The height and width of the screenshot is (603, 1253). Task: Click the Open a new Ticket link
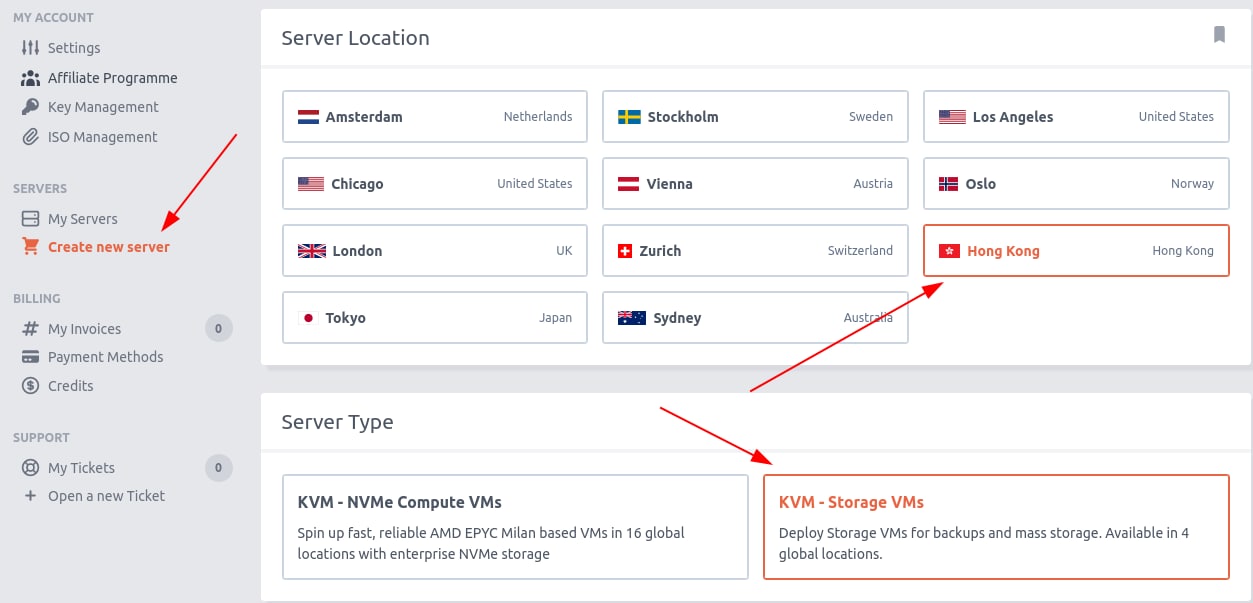click(x=106, y=496)
